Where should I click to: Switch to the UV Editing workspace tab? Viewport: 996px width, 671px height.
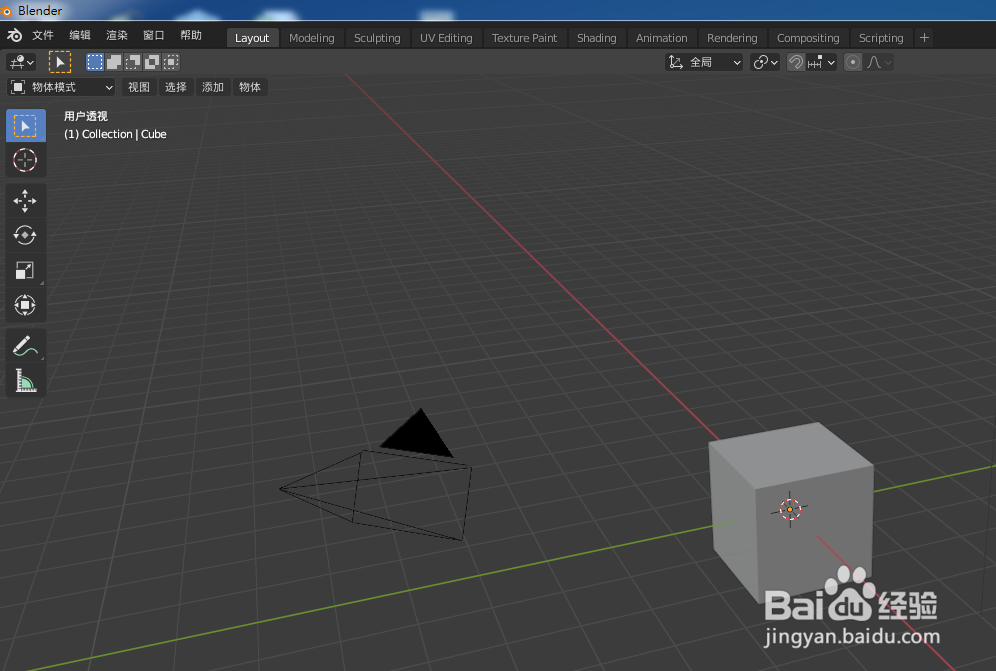pos(446,38)
